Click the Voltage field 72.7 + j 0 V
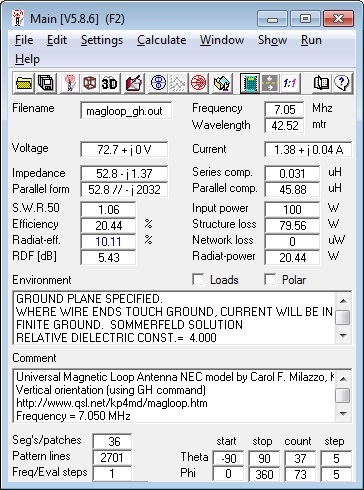364x490 pixels. 124,150
